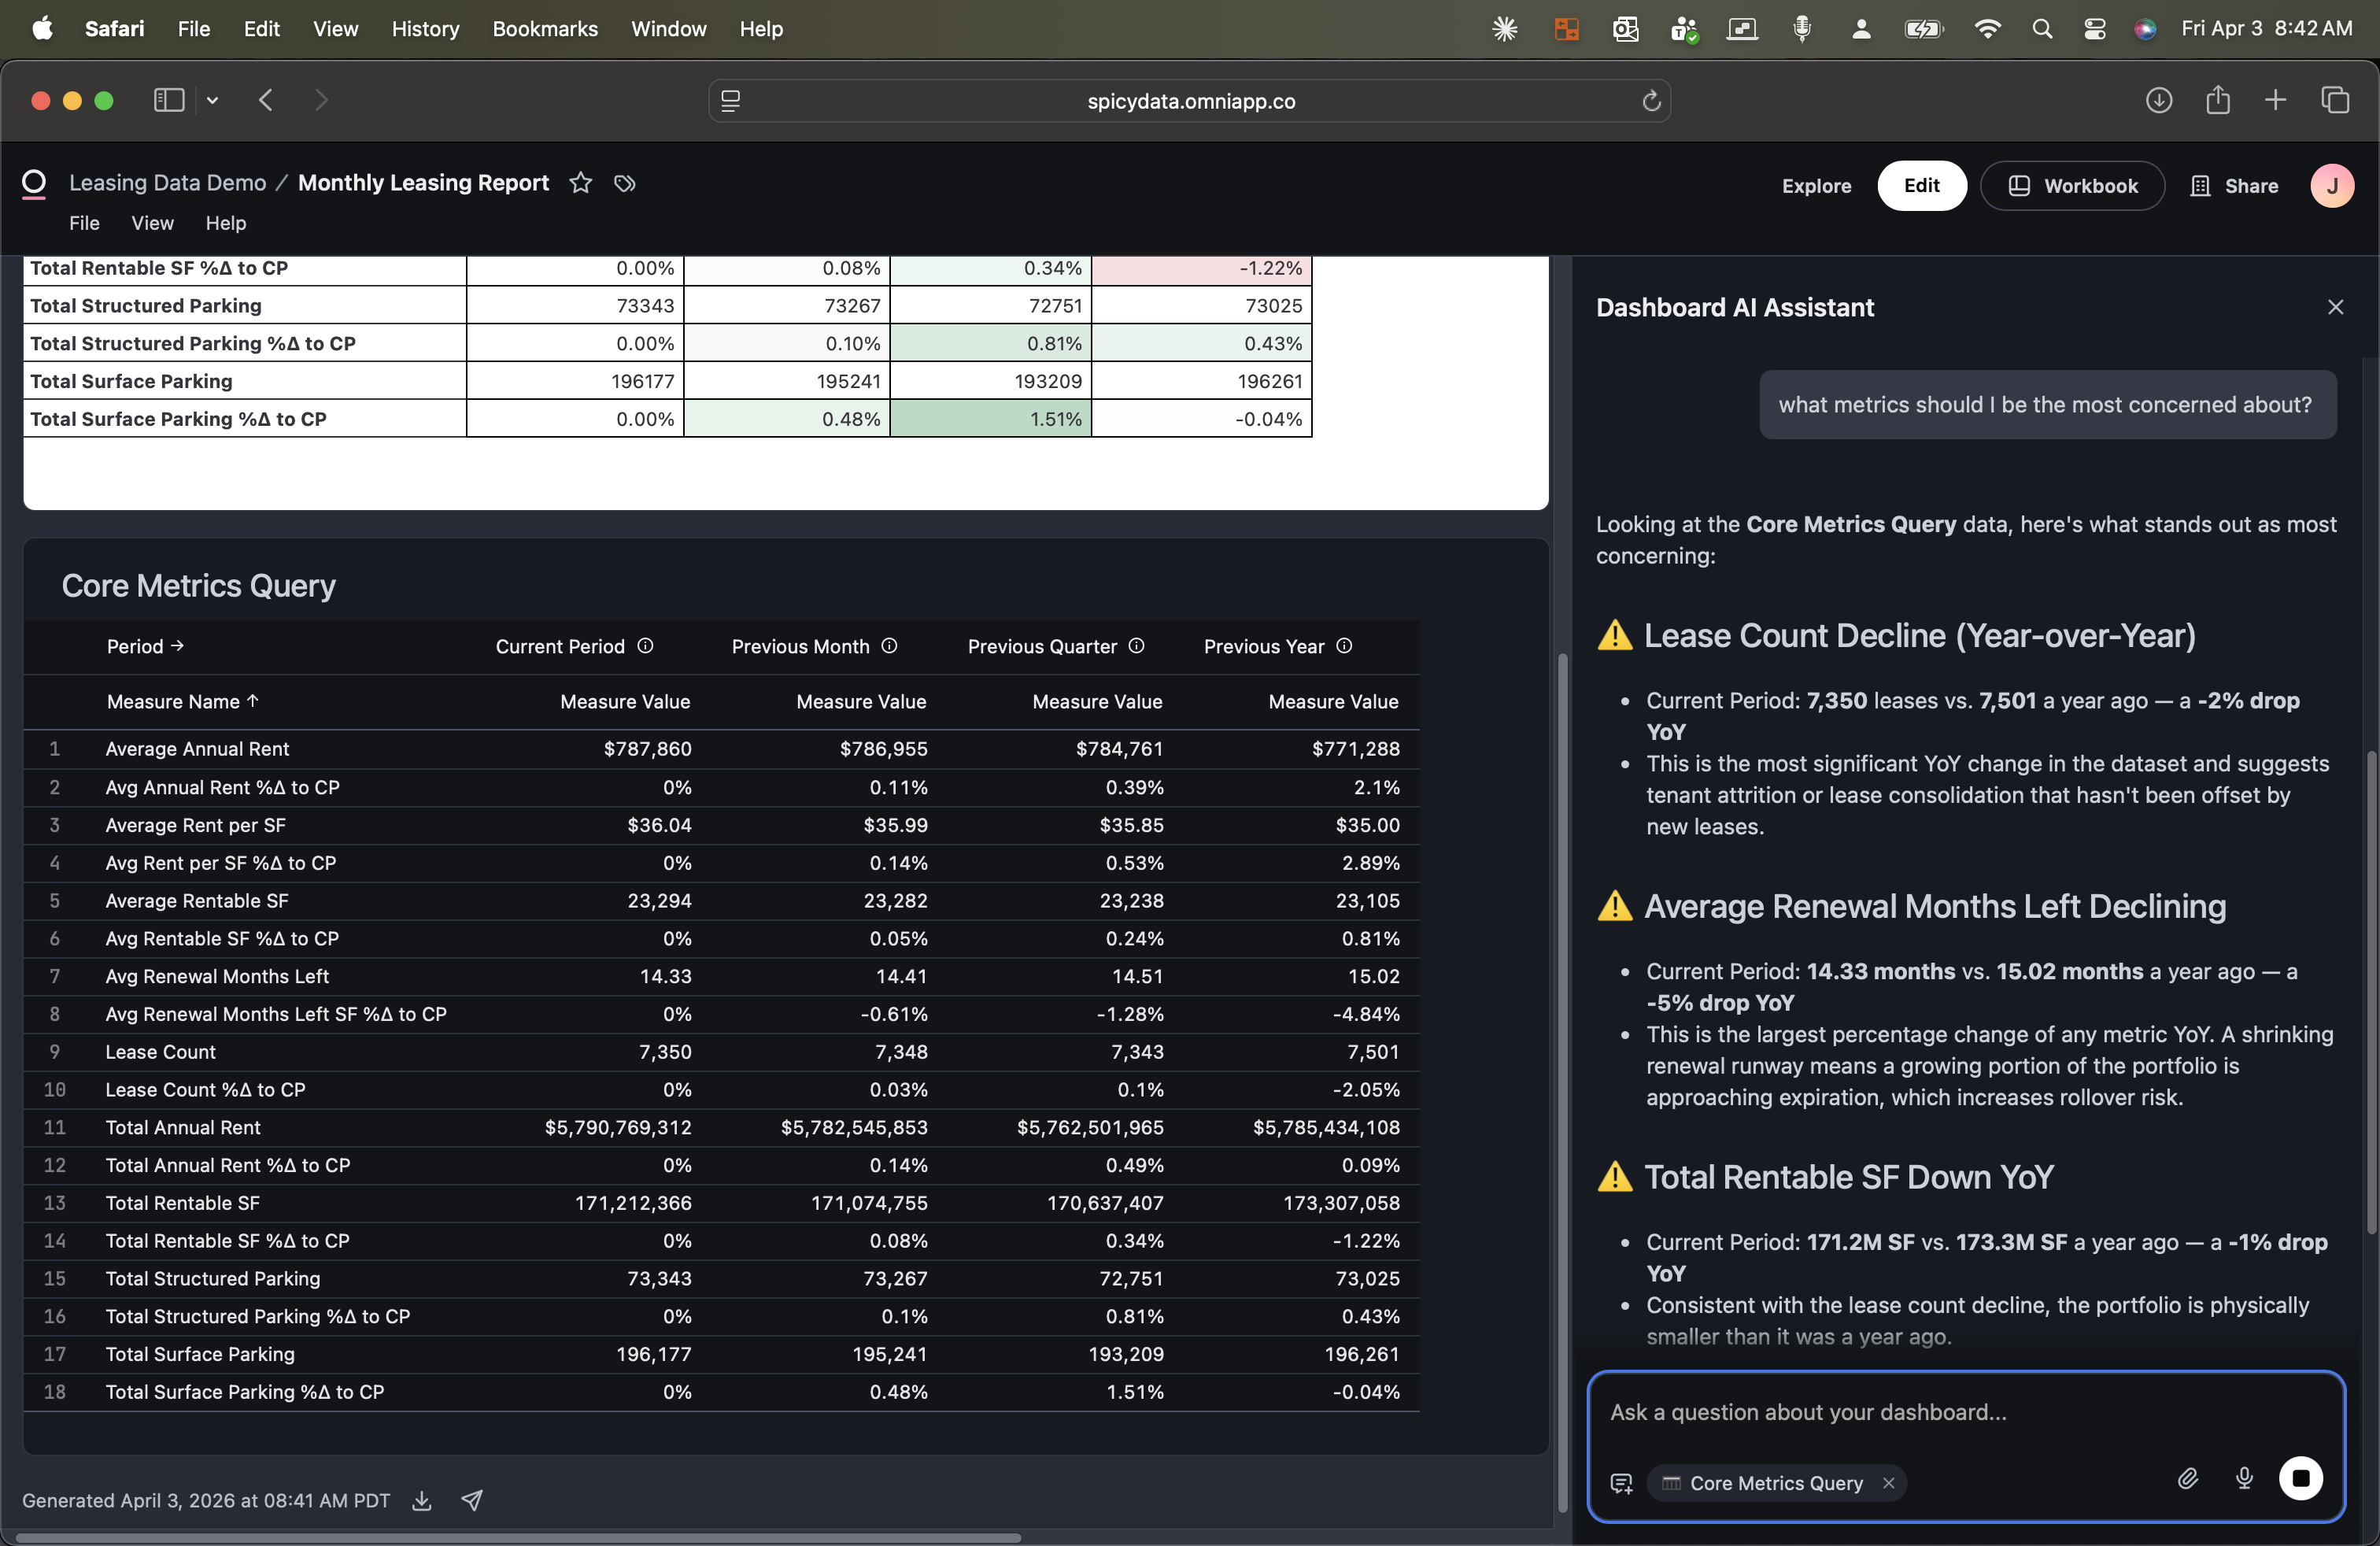The width and height of the screenshot is (2380, 1546).
Task: Start a new chat thread in the assistant
Action: 1620,1484
